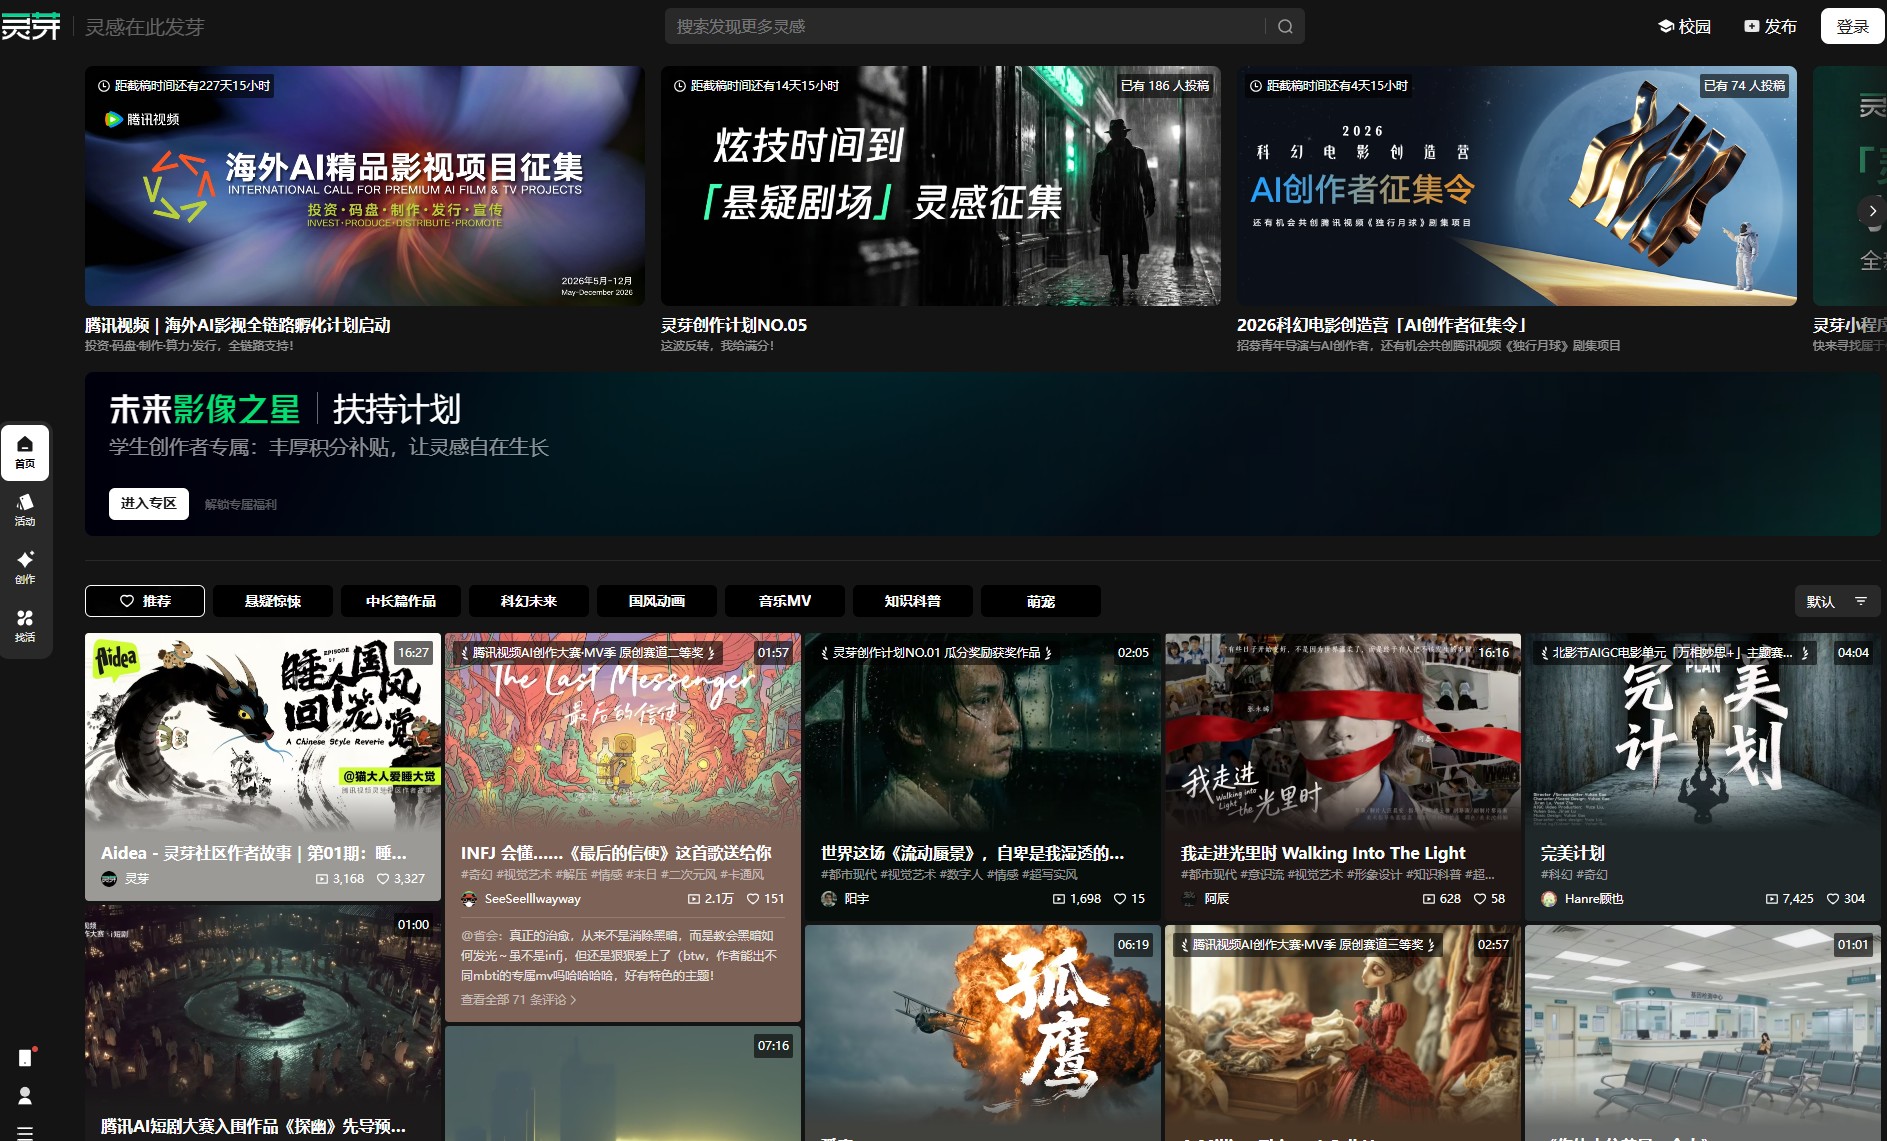Click the SeeSeelllwayway author avatar
1887x1141 pixels.
pos(469,899)
